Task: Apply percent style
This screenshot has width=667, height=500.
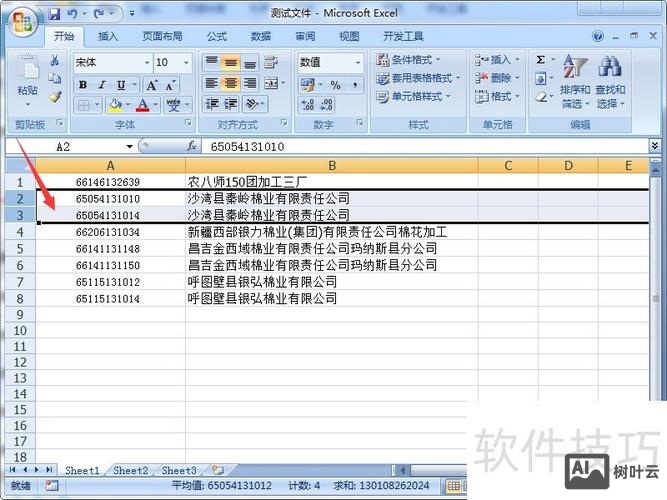Action: (336, 85)
